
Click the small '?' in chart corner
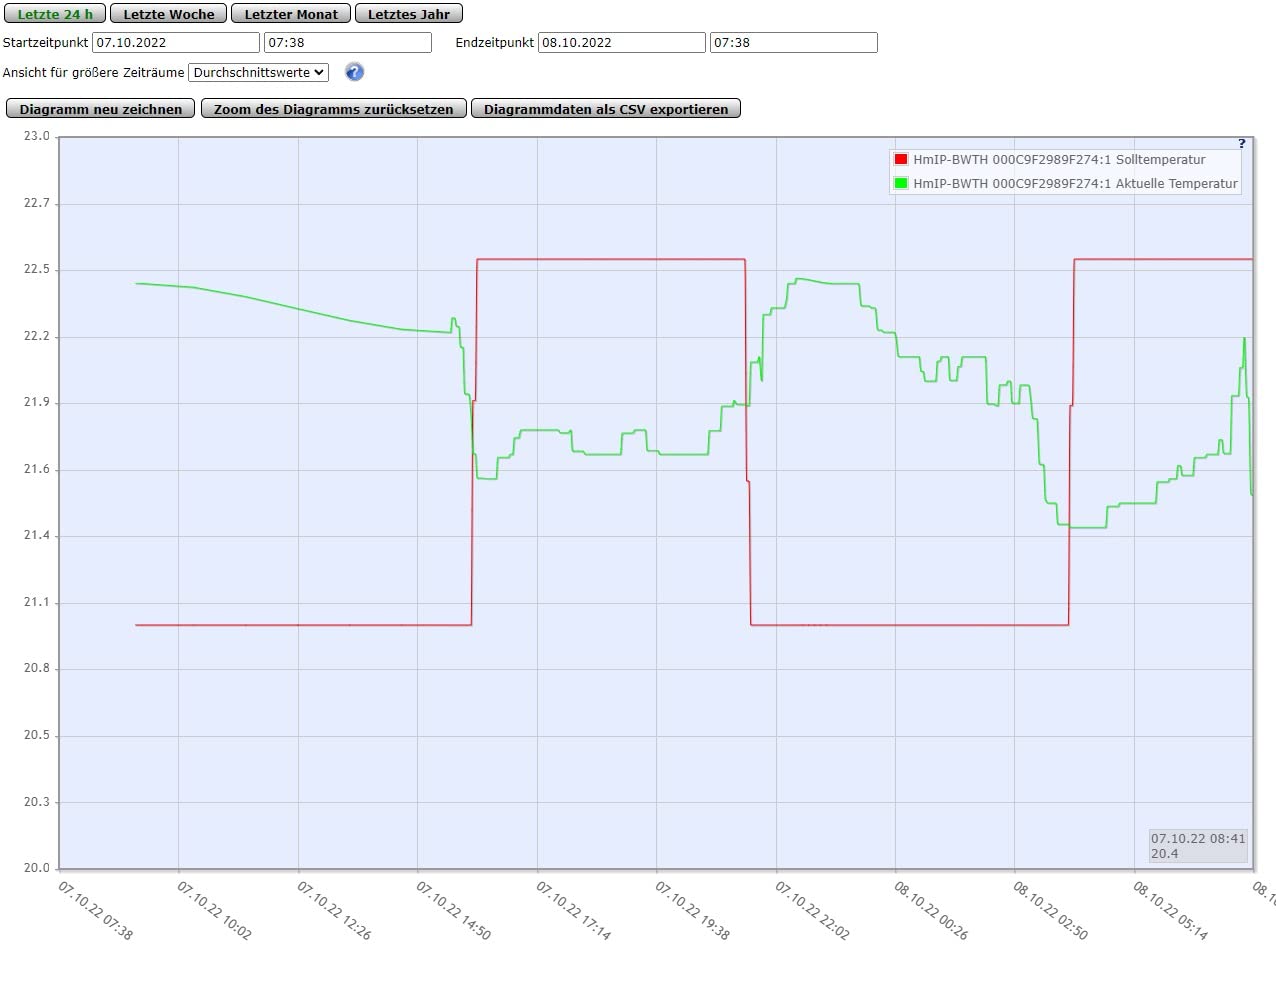point(1242,144)
